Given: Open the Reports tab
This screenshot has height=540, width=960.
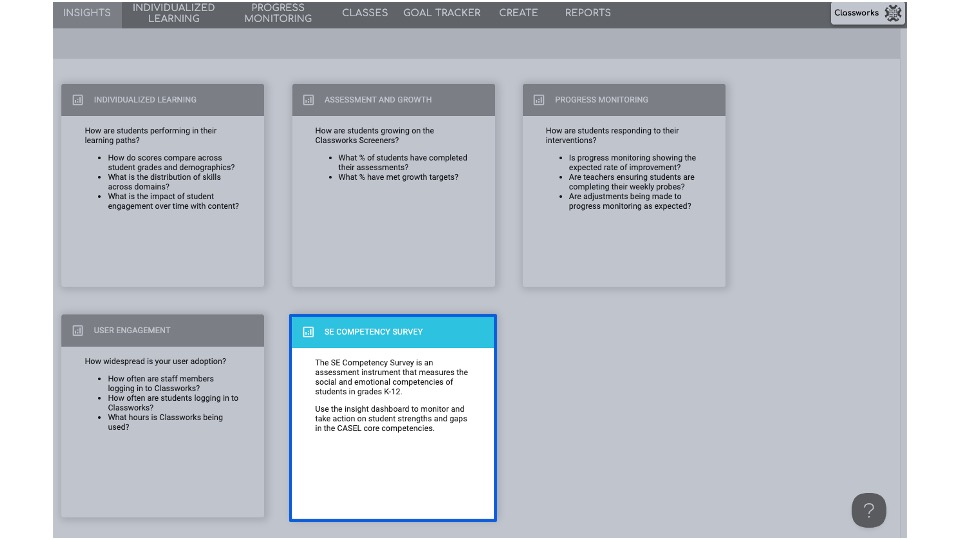Looking at the screenshot, I should (588, 13).
